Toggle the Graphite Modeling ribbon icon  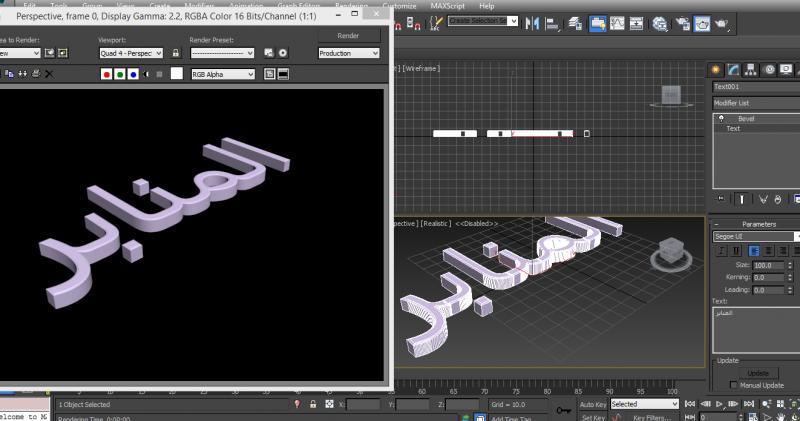[597, 23]
